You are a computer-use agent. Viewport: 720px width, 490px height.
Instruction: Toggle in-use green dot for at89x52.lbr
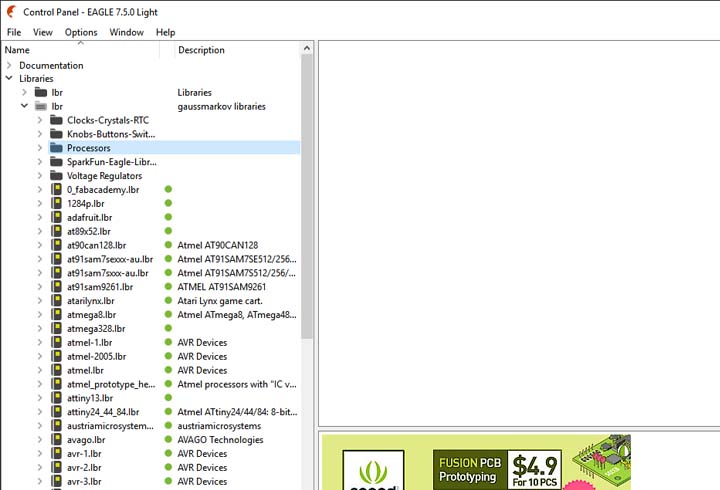tap(169, 231)
